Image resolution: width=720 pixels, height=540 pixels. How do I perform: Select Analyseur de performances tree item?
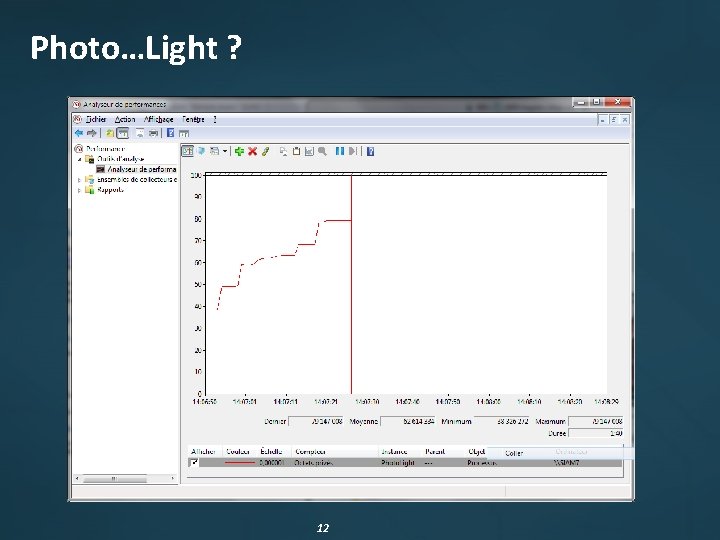point(141,169)
